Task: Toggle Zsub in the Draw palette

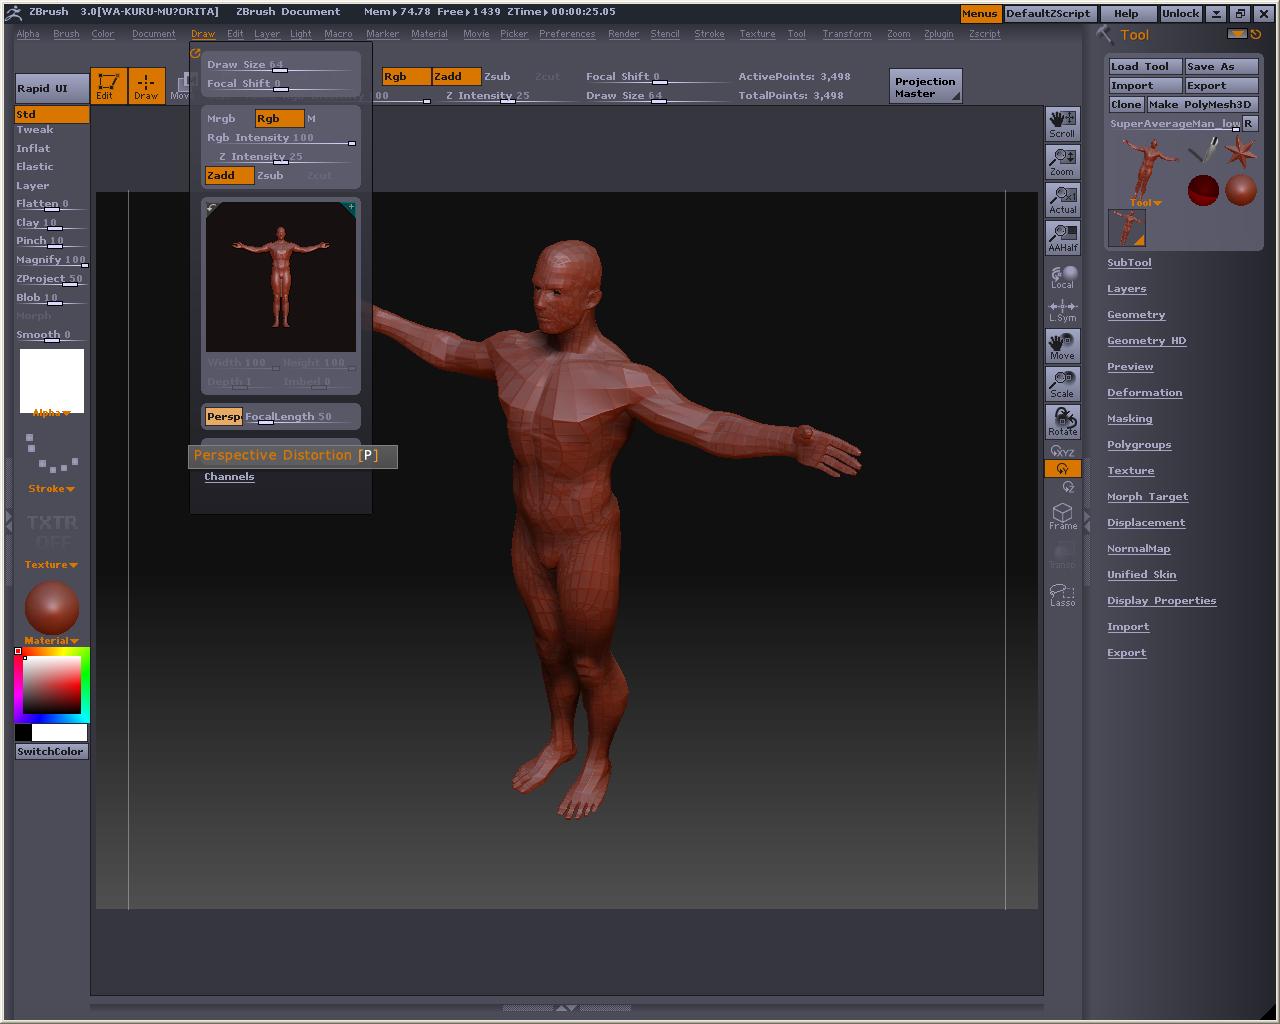Action: (x=270, y=175)
